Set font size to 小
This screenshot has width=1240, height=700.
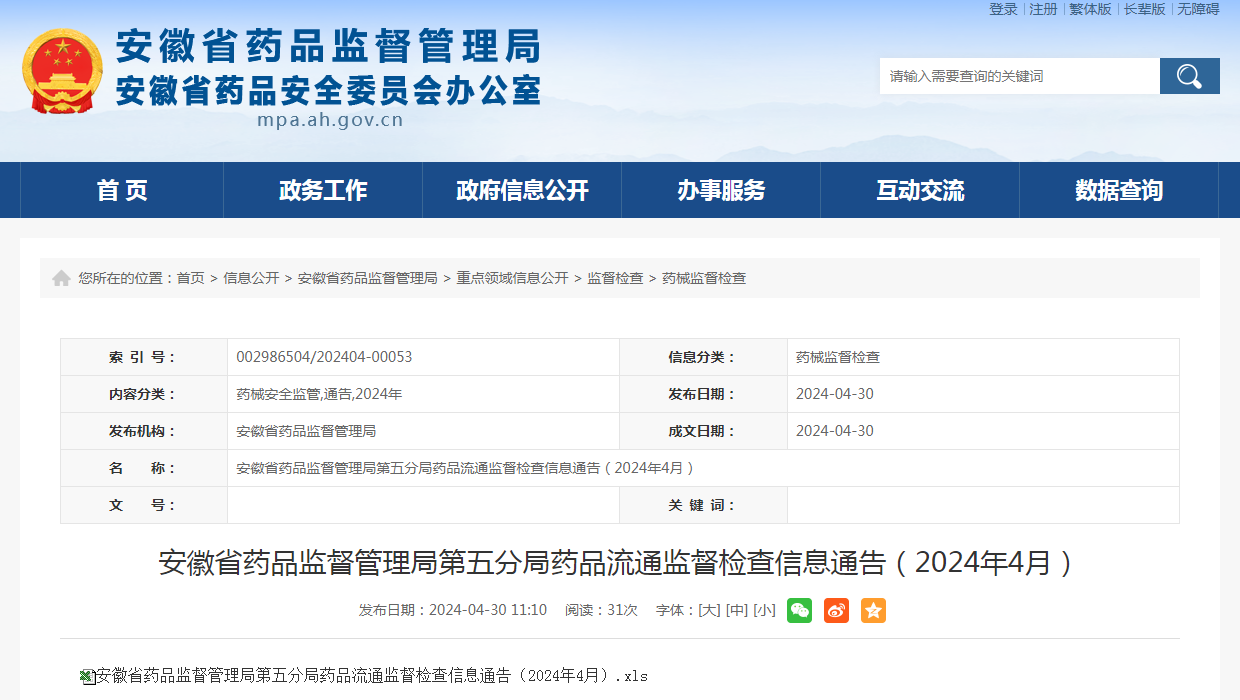click(x=765, y=610)
